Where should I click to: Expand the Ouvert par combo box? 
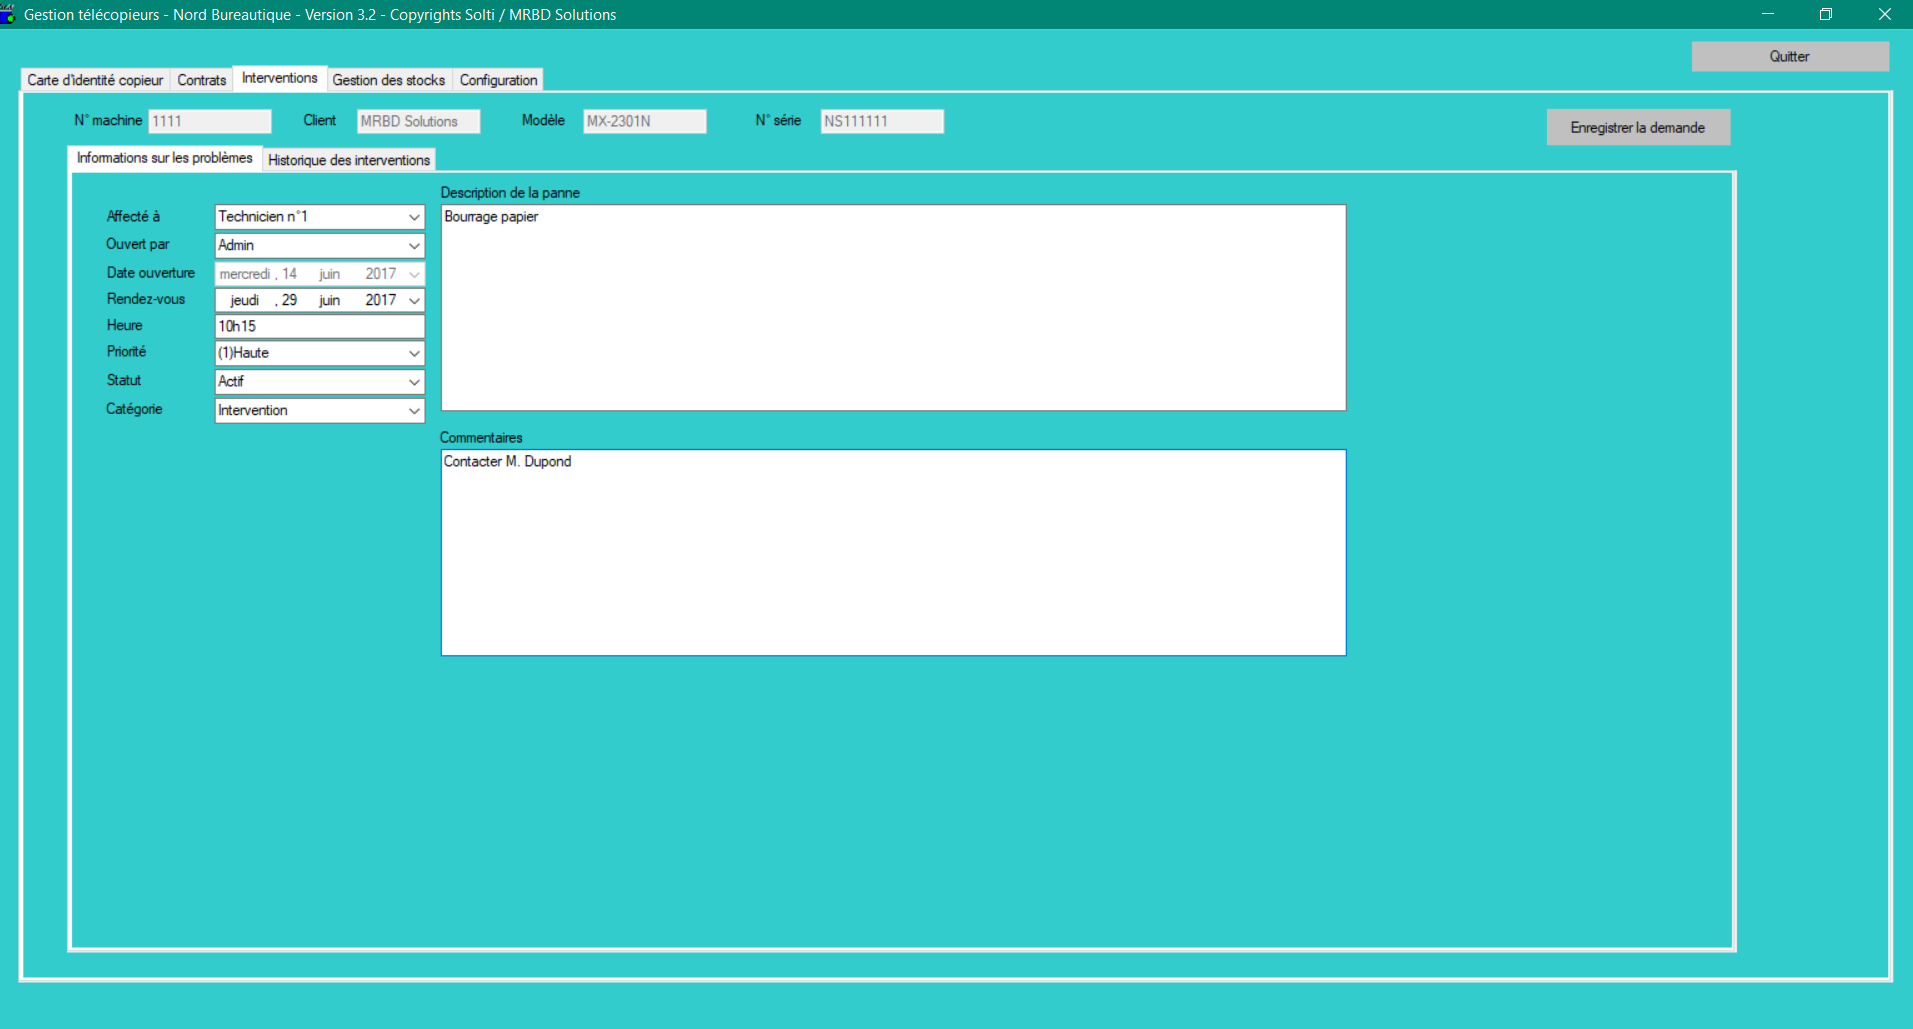click(413, 246)
